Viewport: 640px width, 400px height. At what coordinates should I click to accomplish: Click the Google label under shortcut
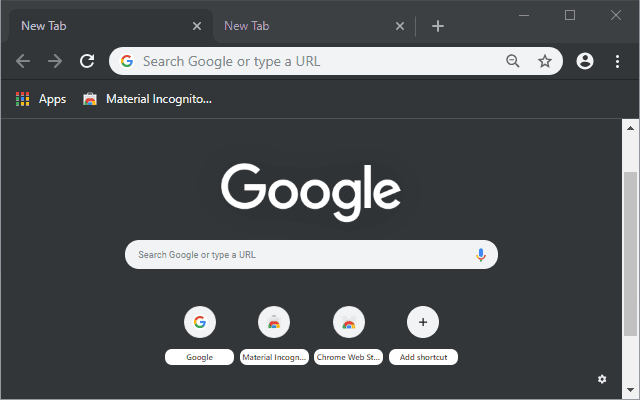point(200,357)
